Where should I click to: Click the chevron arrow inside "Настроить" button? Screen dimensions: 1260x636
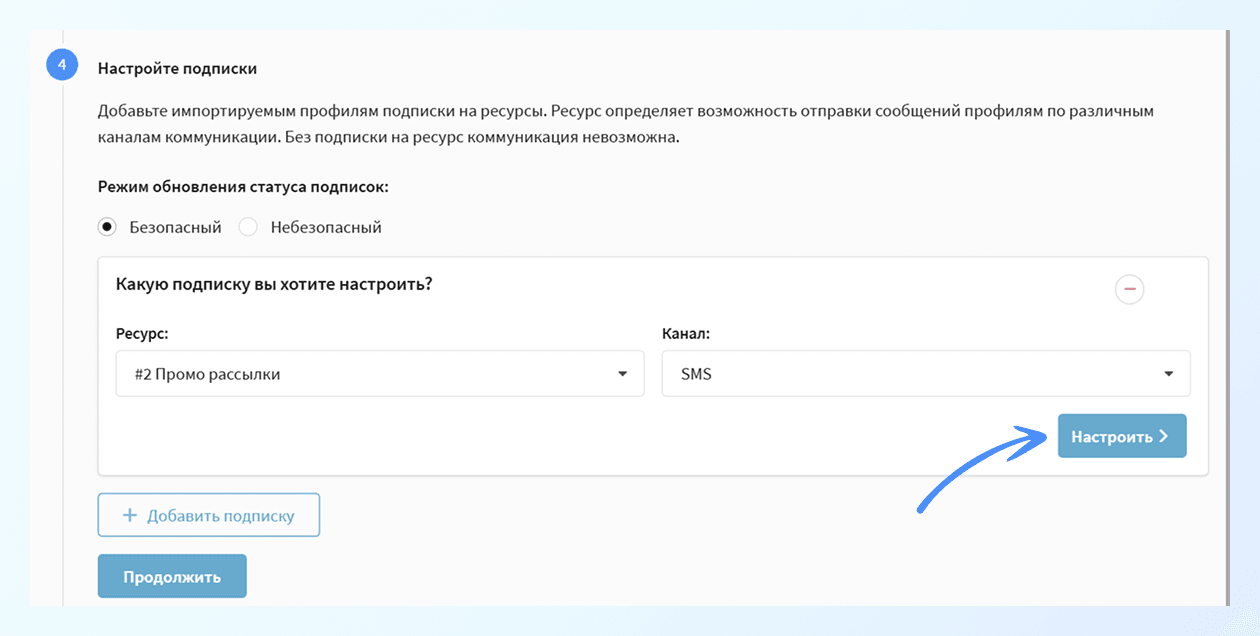click(1163, 435)
